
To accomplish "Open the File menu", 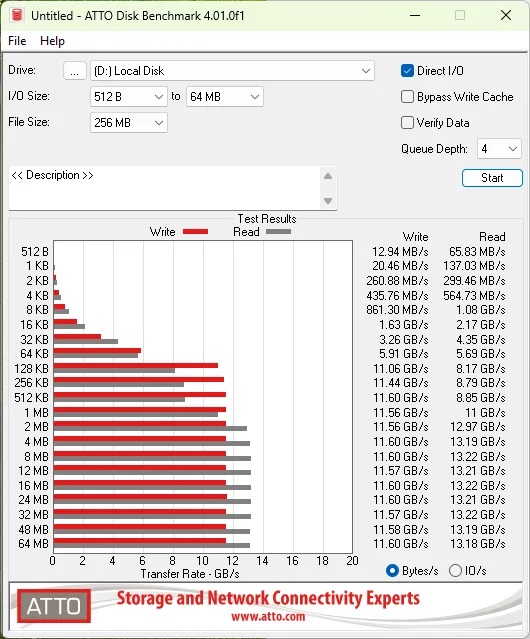I will [x=17, y=41].
